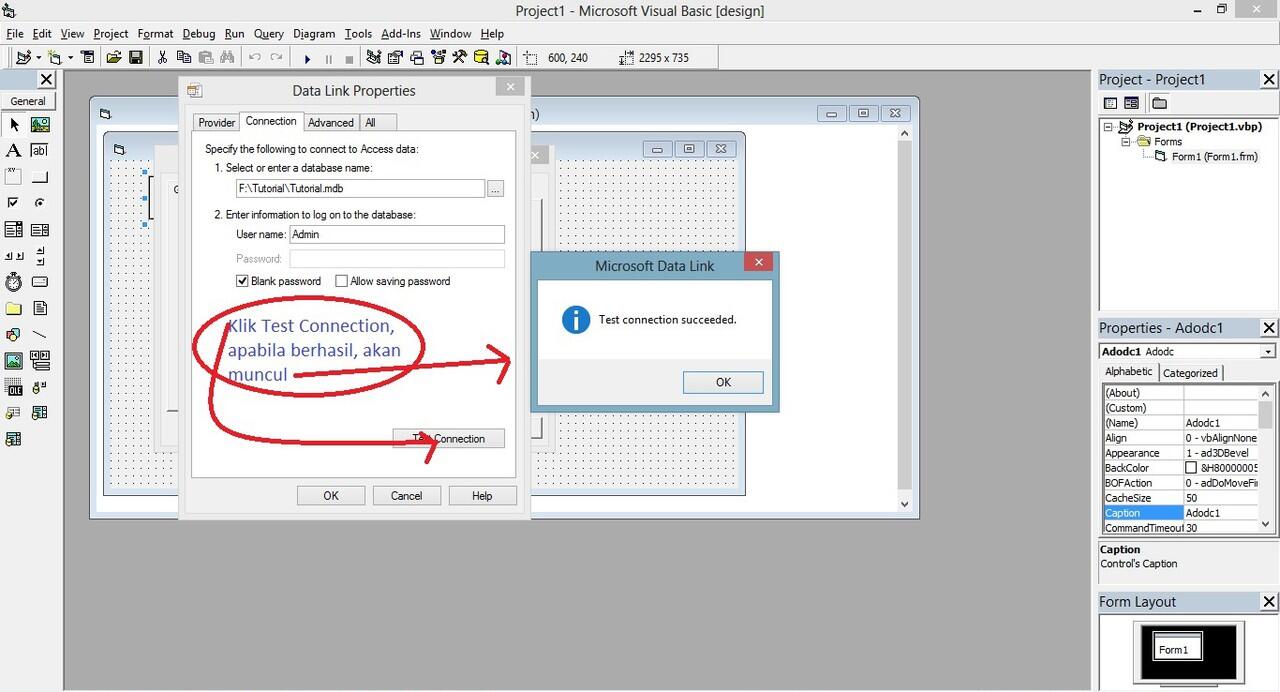Image resolution: width=1280 pixels, height=692 pixels.
Task: Click the Find binoculars toolbar icon
Action: (228, 58)
